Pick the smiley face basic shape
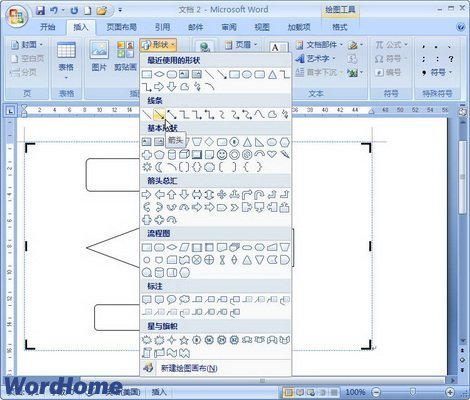This screenshot has width=470, height=400. click(222, 154)
